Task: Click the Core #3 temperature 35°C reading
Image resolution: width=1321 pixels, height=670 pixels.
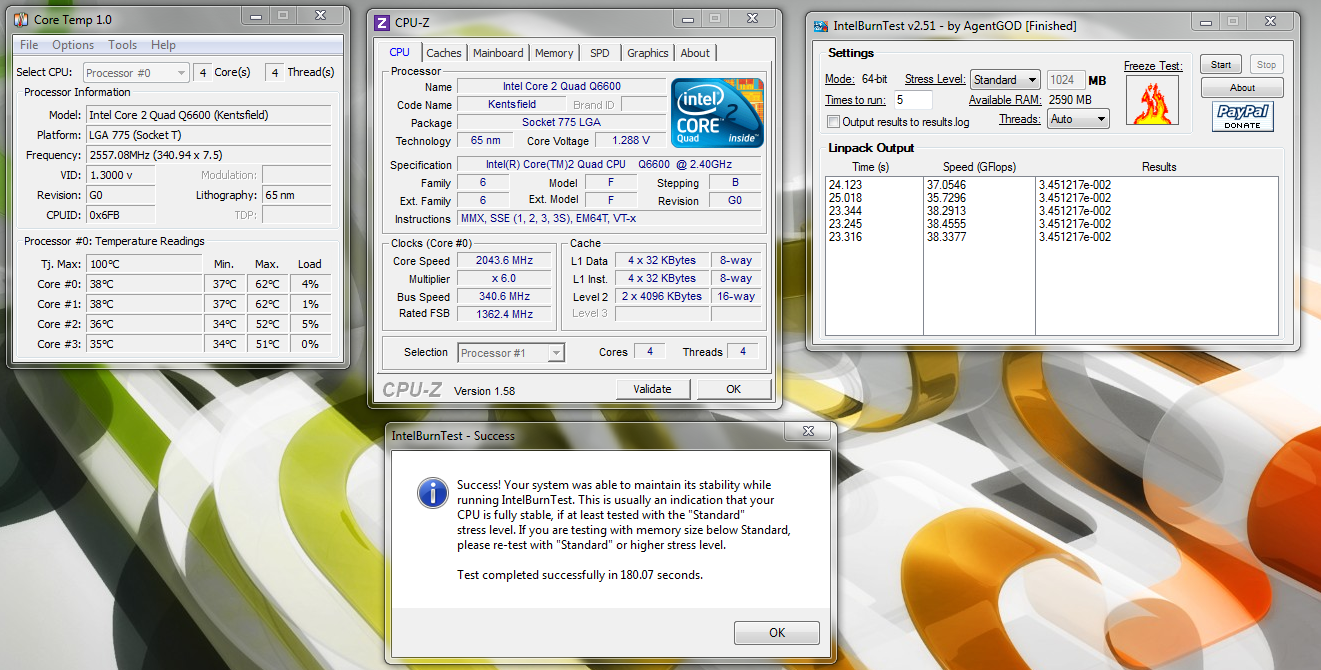Action: pos(146,344)
